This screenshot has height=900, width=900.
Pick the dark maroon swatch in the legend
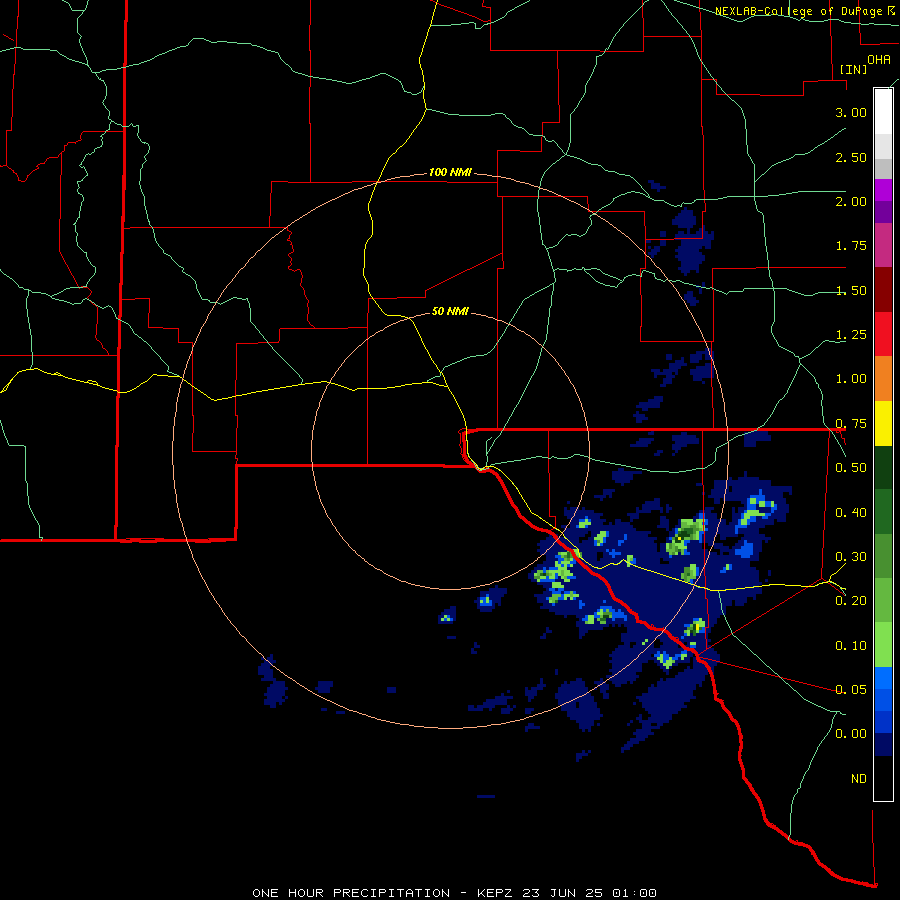[883, 290]
